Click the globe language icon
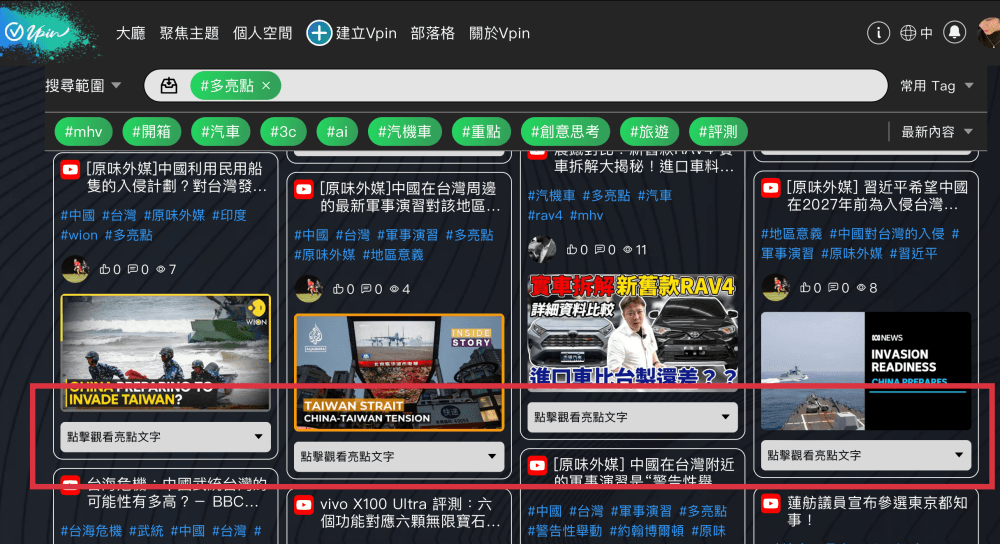The image size is (1000, 544). coord(908,33)
